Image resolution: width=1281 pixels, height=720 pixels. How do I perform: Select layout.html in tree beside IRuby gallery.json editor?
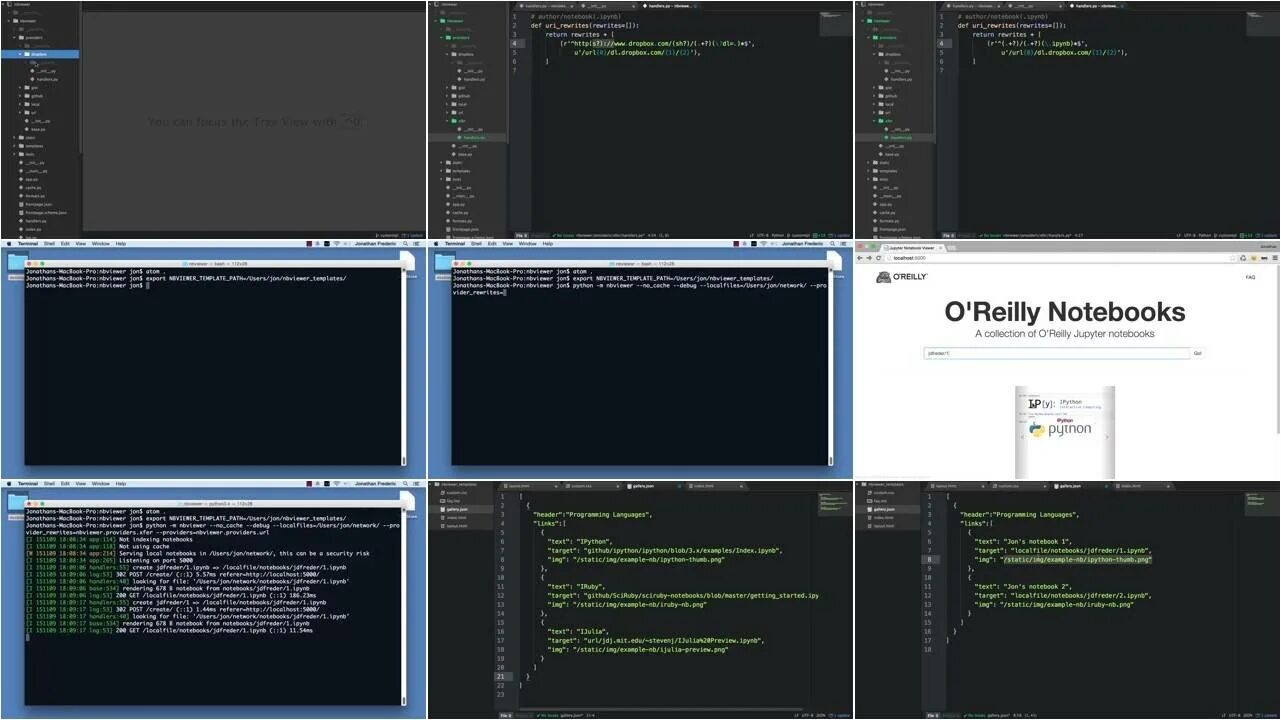[456, 525]
